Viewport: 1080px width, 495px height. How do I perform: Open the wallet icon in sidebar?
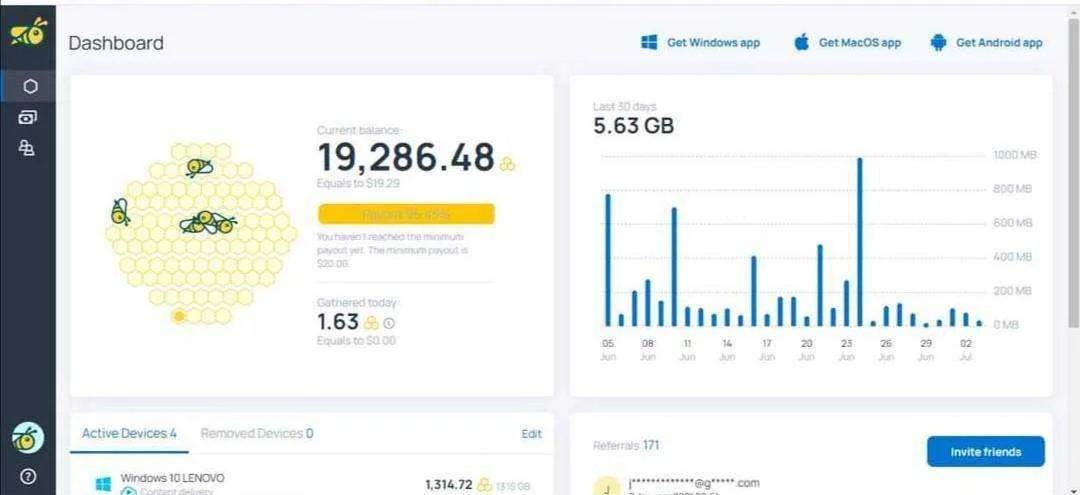coord(28,118)
